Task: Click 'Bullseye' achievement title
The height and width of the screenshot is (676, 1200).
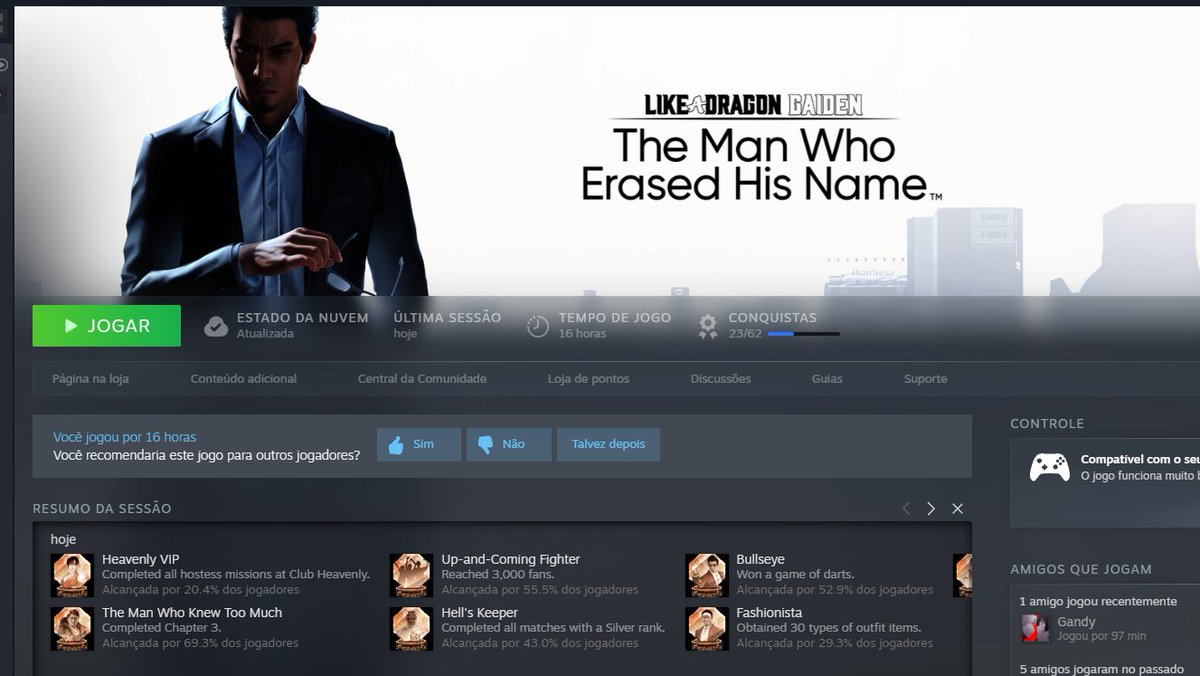Action: 761,559
